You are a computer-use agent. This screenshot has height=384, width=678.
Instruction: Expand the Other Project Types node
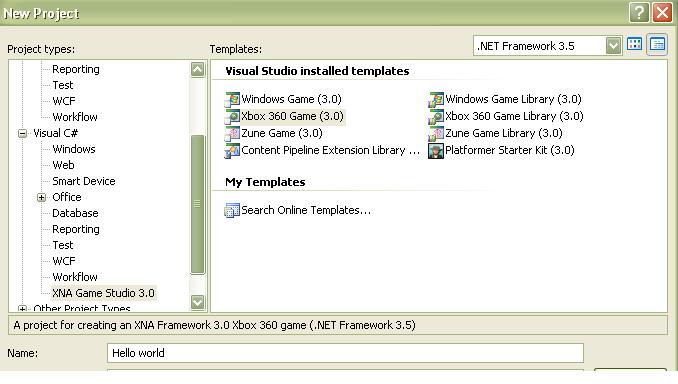coord(22,309)
